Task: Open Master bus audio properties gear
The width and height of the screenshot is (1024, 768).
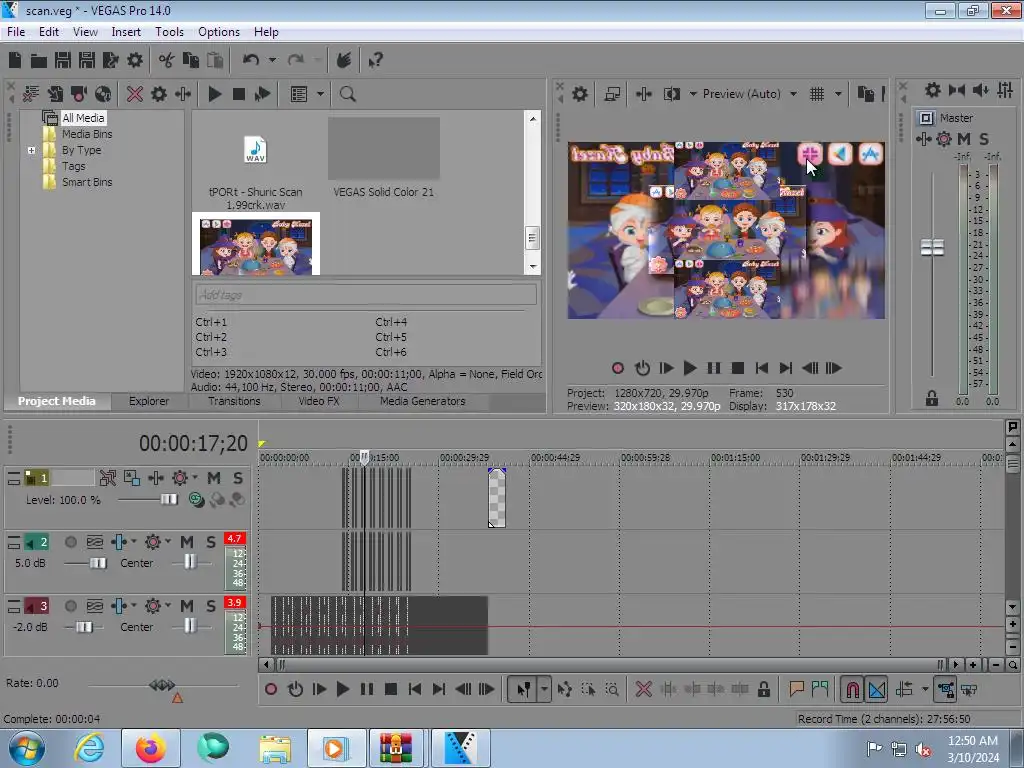Action: point(933,90)
